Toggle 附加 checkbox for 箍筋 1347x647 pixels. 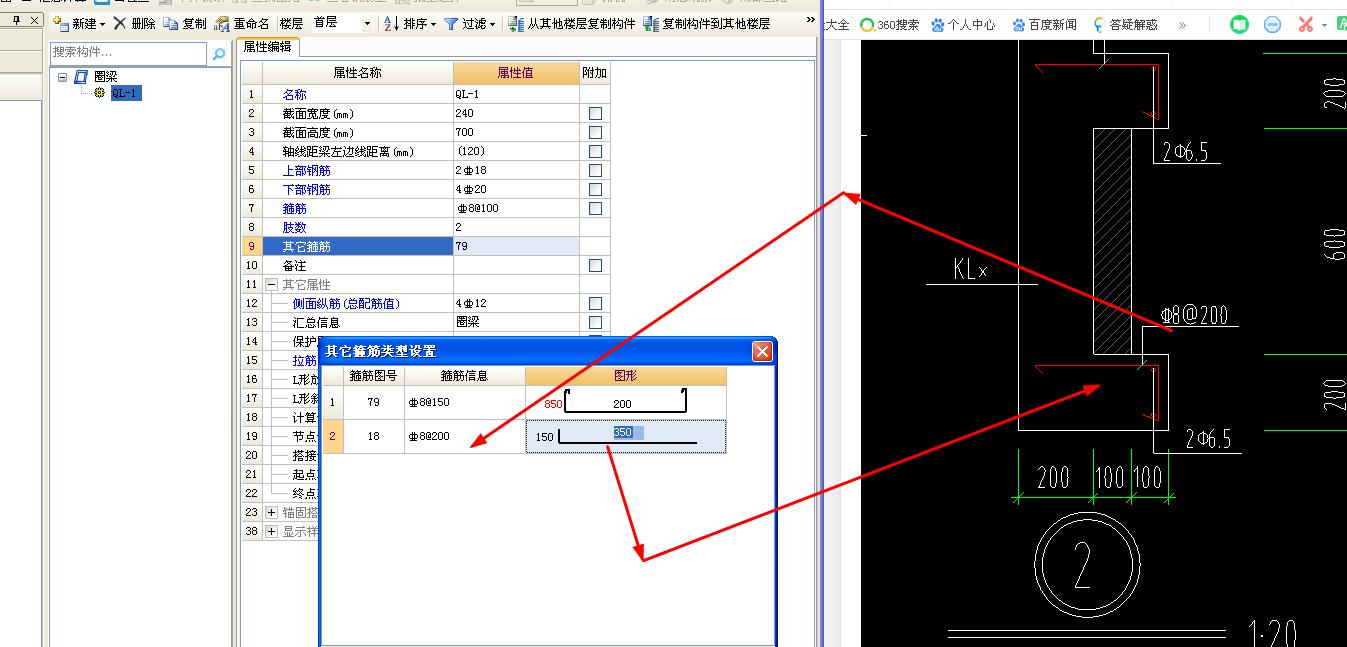[595, 208]
